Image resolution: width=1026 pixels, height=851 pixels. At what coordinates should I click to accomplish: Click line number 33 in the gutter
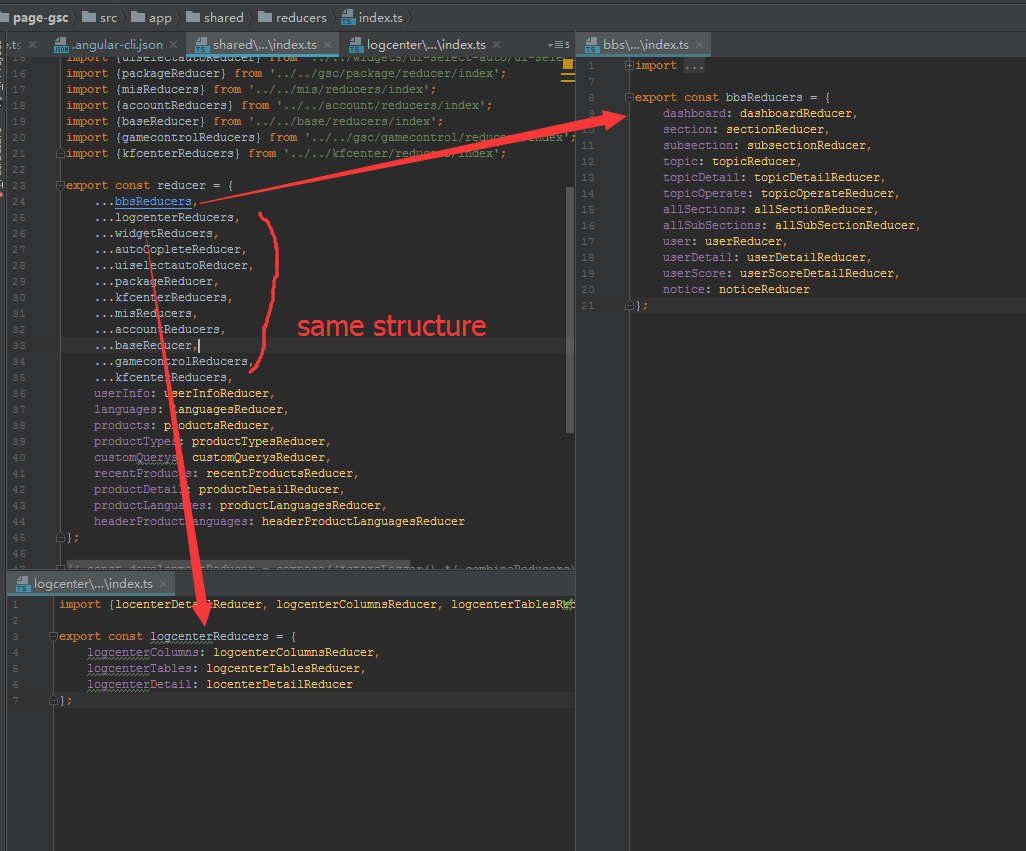(19, 345)
